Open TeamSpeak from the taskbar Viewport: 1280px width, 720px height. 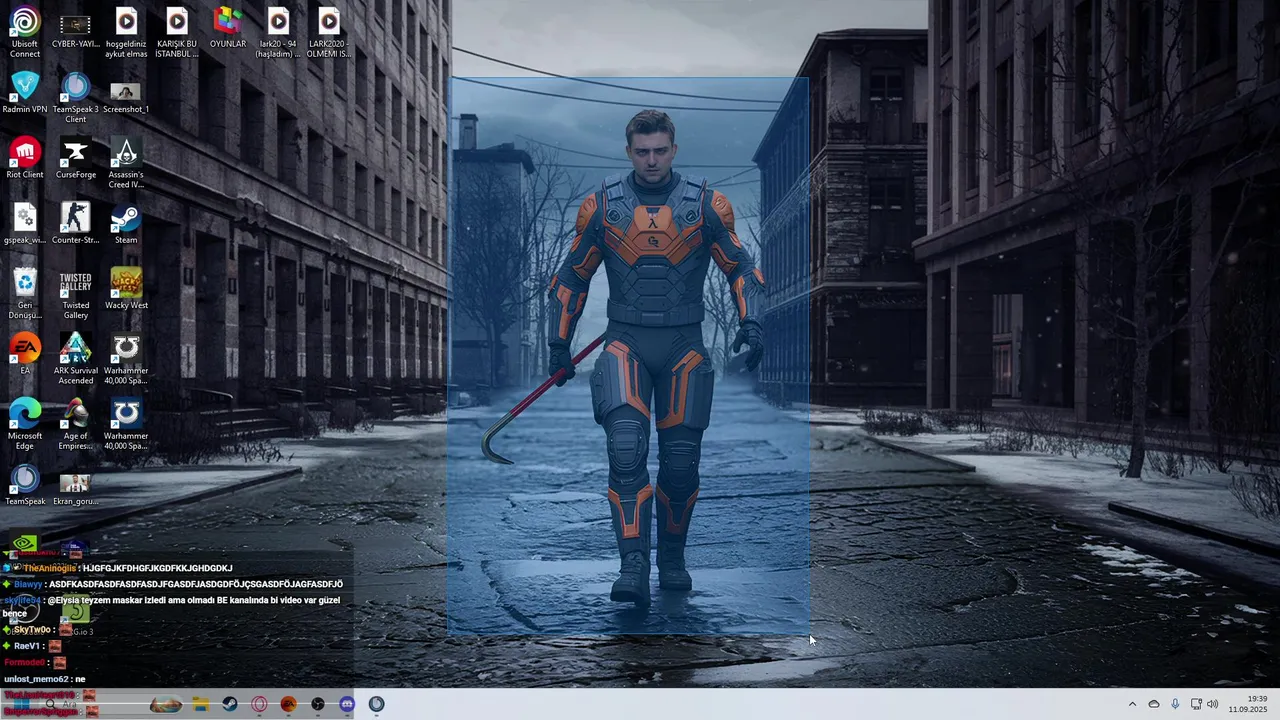376,704
